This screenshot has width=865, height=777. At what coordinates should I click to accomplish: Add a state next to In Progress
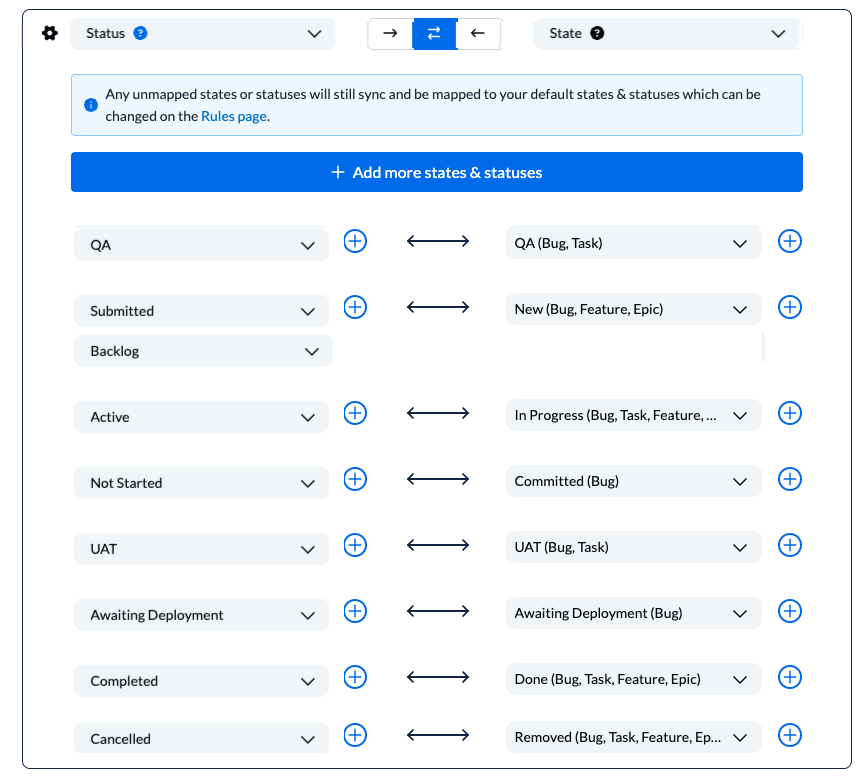pyautogui.click(x=790, y=413)
